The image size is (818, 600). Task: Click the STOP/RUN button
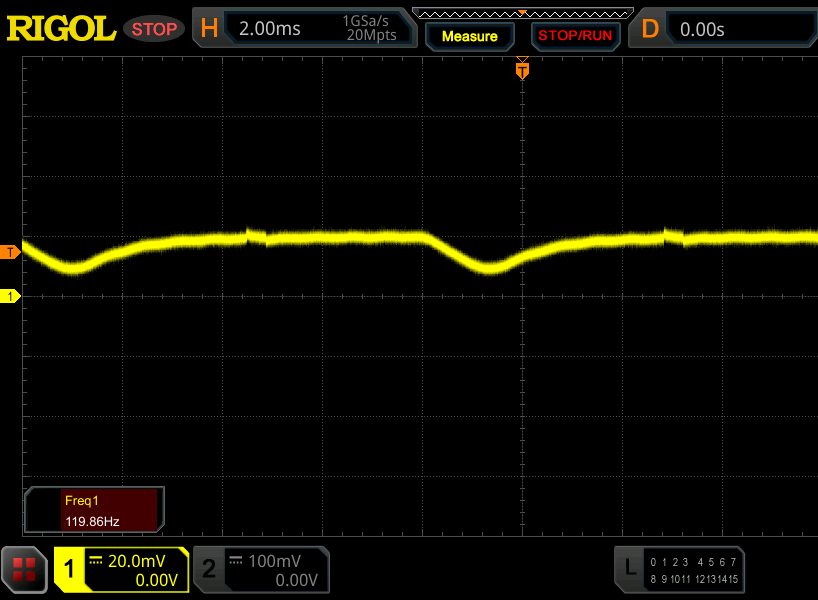(x=575, y=36)
